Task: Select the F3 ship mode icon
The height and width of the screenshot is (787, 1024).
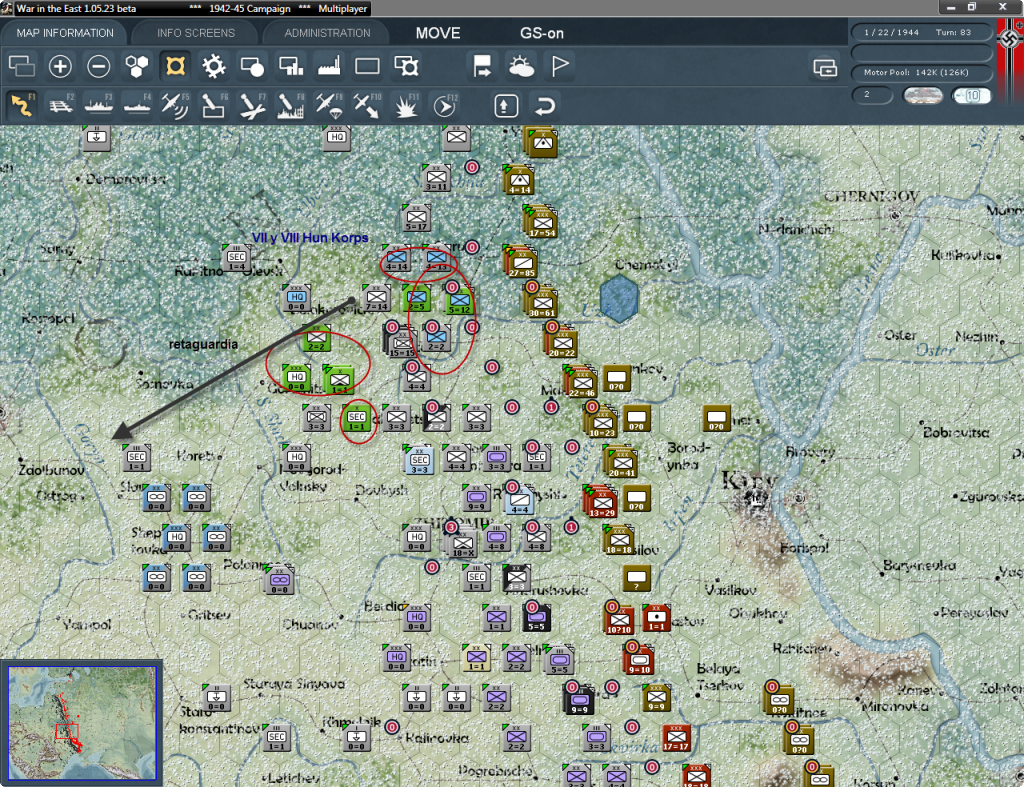Action: [x=99, y=105]
